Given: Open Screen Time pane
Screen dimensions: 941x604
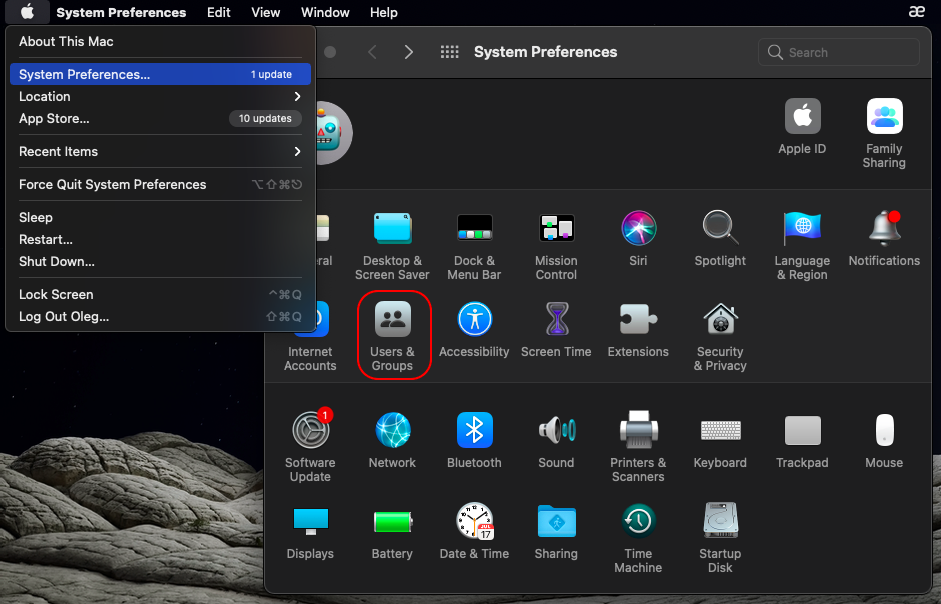Looking at the screenshot, I should point(556,330).
